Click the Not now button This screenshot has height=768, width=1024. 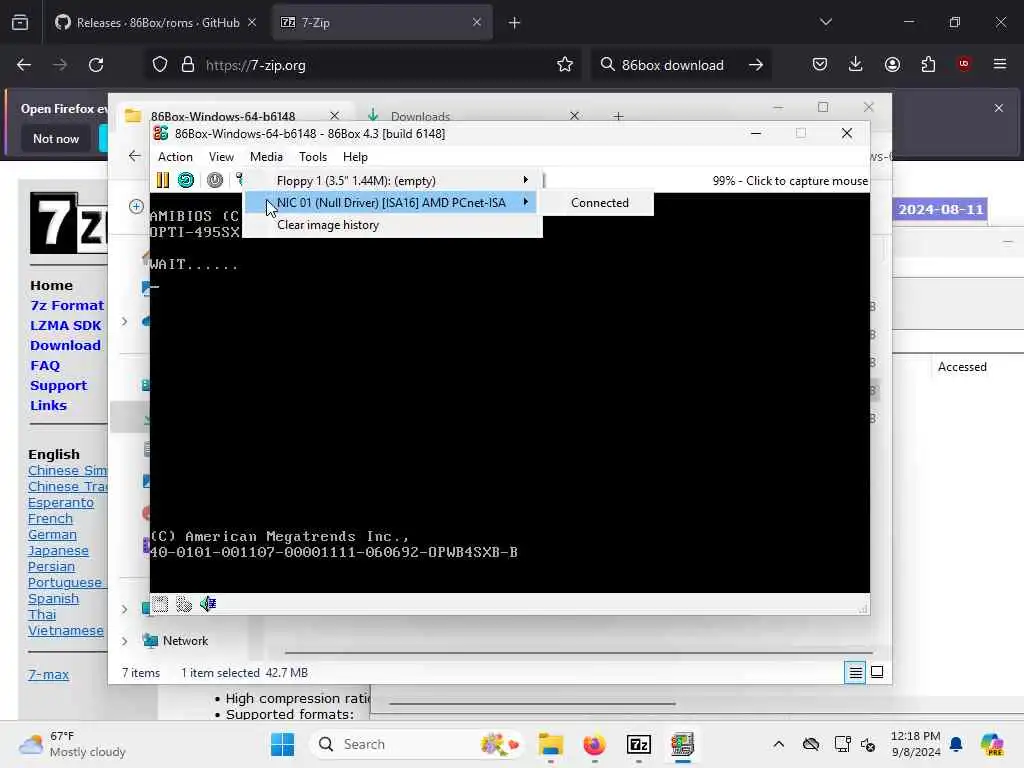click(56, 138)
